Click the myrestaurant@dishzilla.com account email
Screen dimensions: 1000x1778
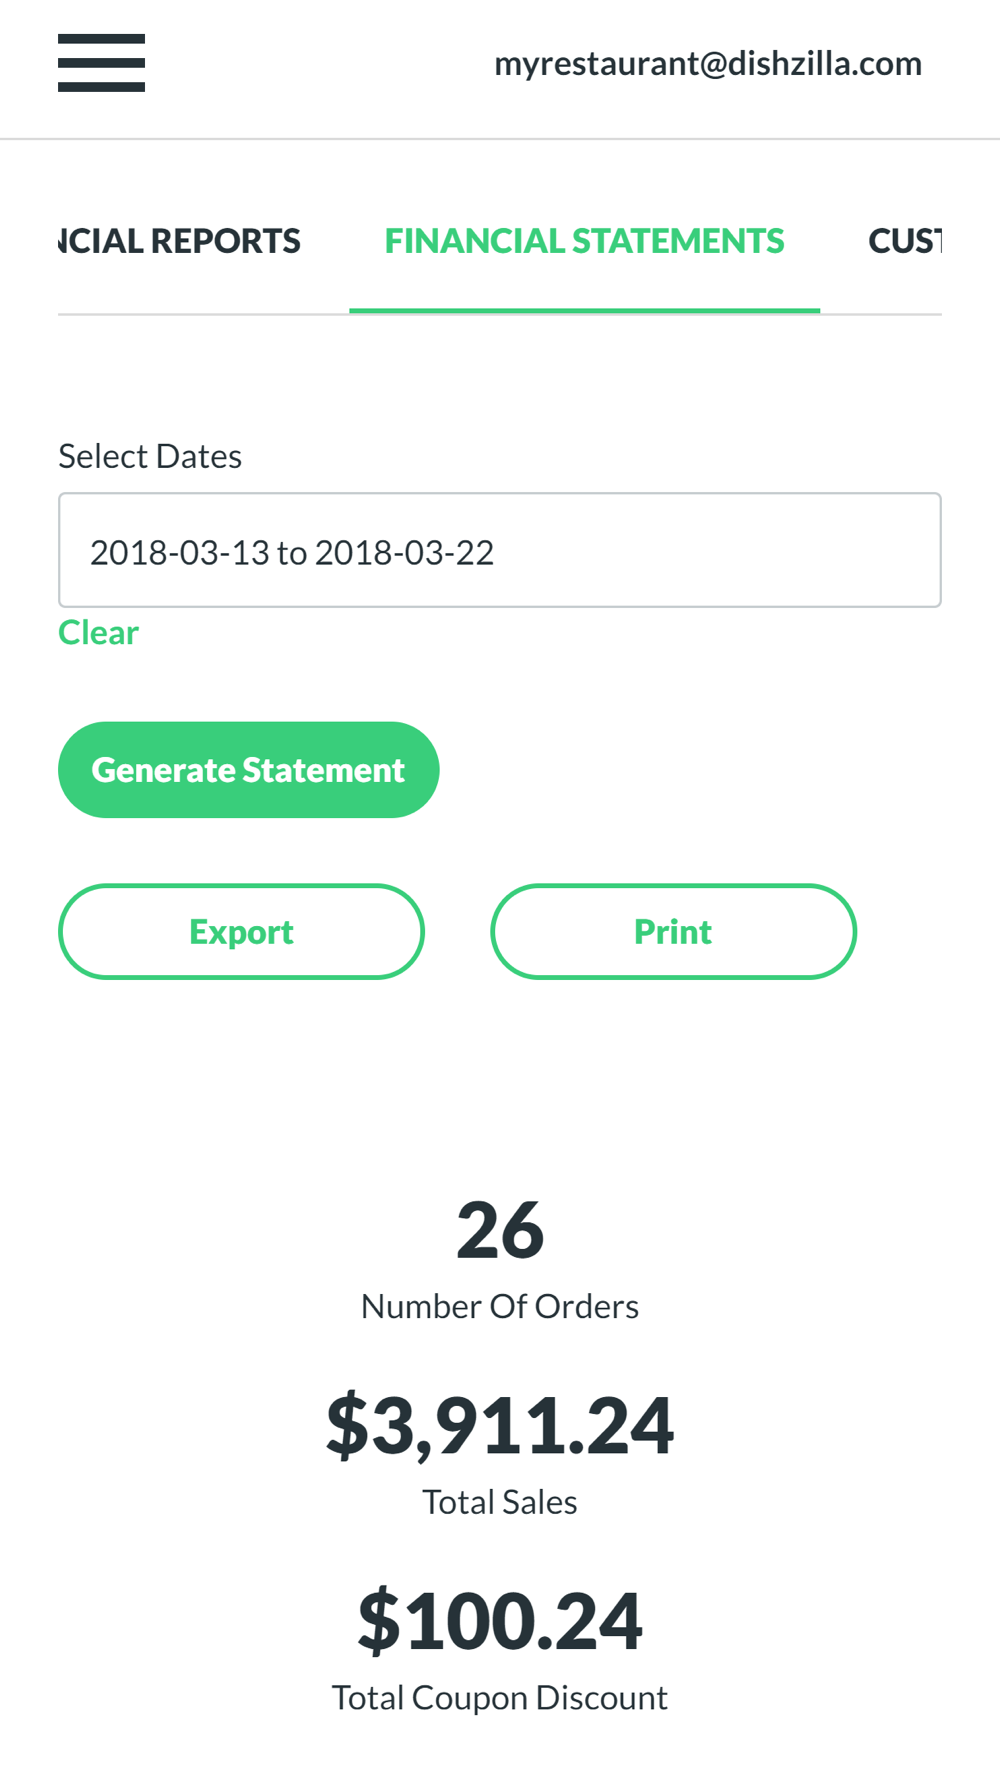[x=708, y=64]
